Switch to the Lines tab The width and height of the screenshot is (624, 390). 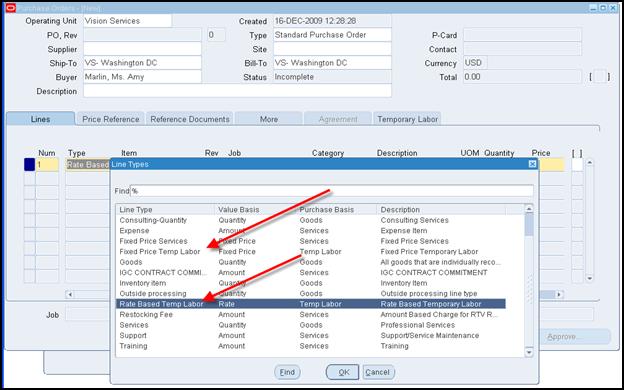(41, 119)
